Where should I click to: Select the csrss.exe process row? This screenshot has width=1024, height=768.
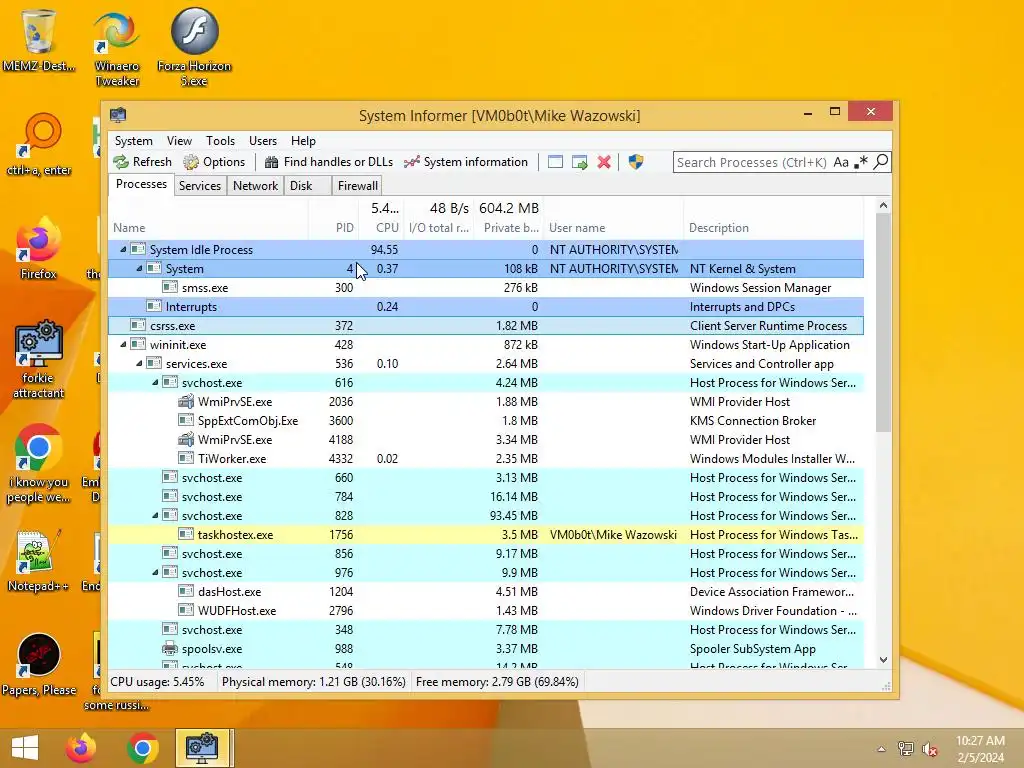click(x=486, y=326)
